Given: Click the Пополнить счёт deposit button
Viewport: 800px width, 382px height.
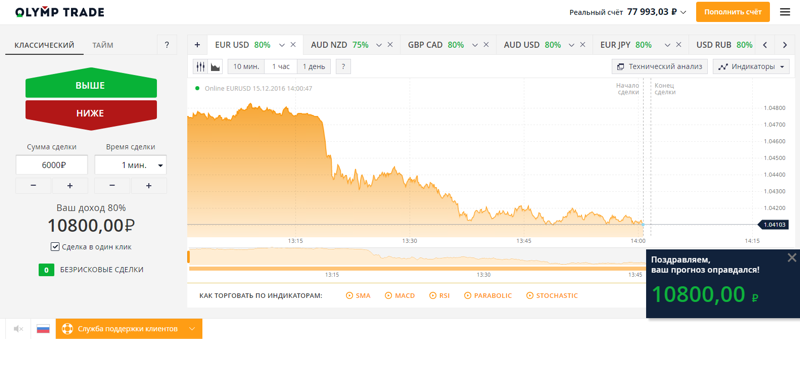Looking at the screenshot, I should (x=733, y=12).
